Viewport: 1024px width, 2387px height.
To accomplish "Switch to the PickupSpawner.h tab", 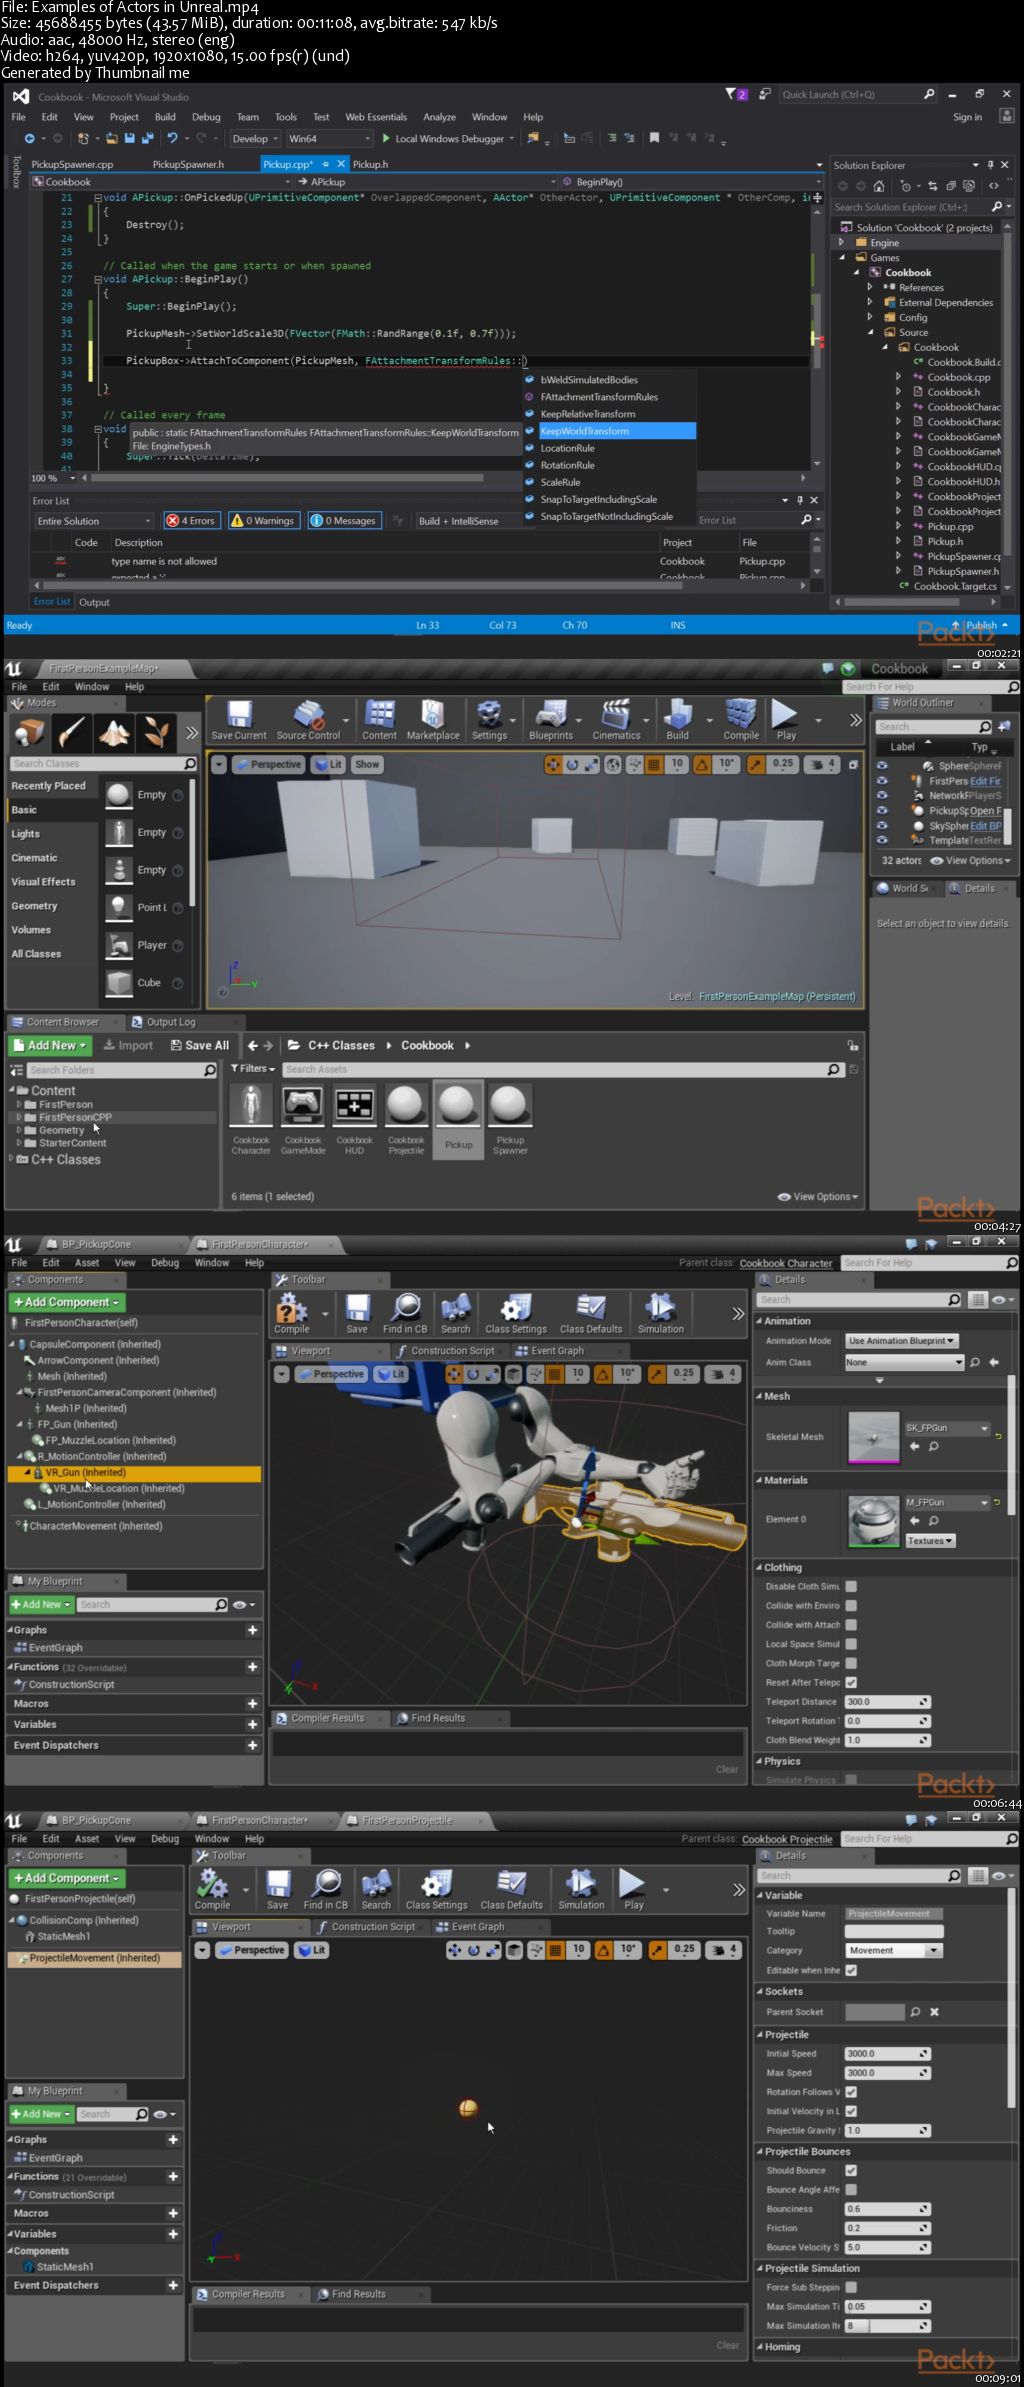I will coord(188,164).
